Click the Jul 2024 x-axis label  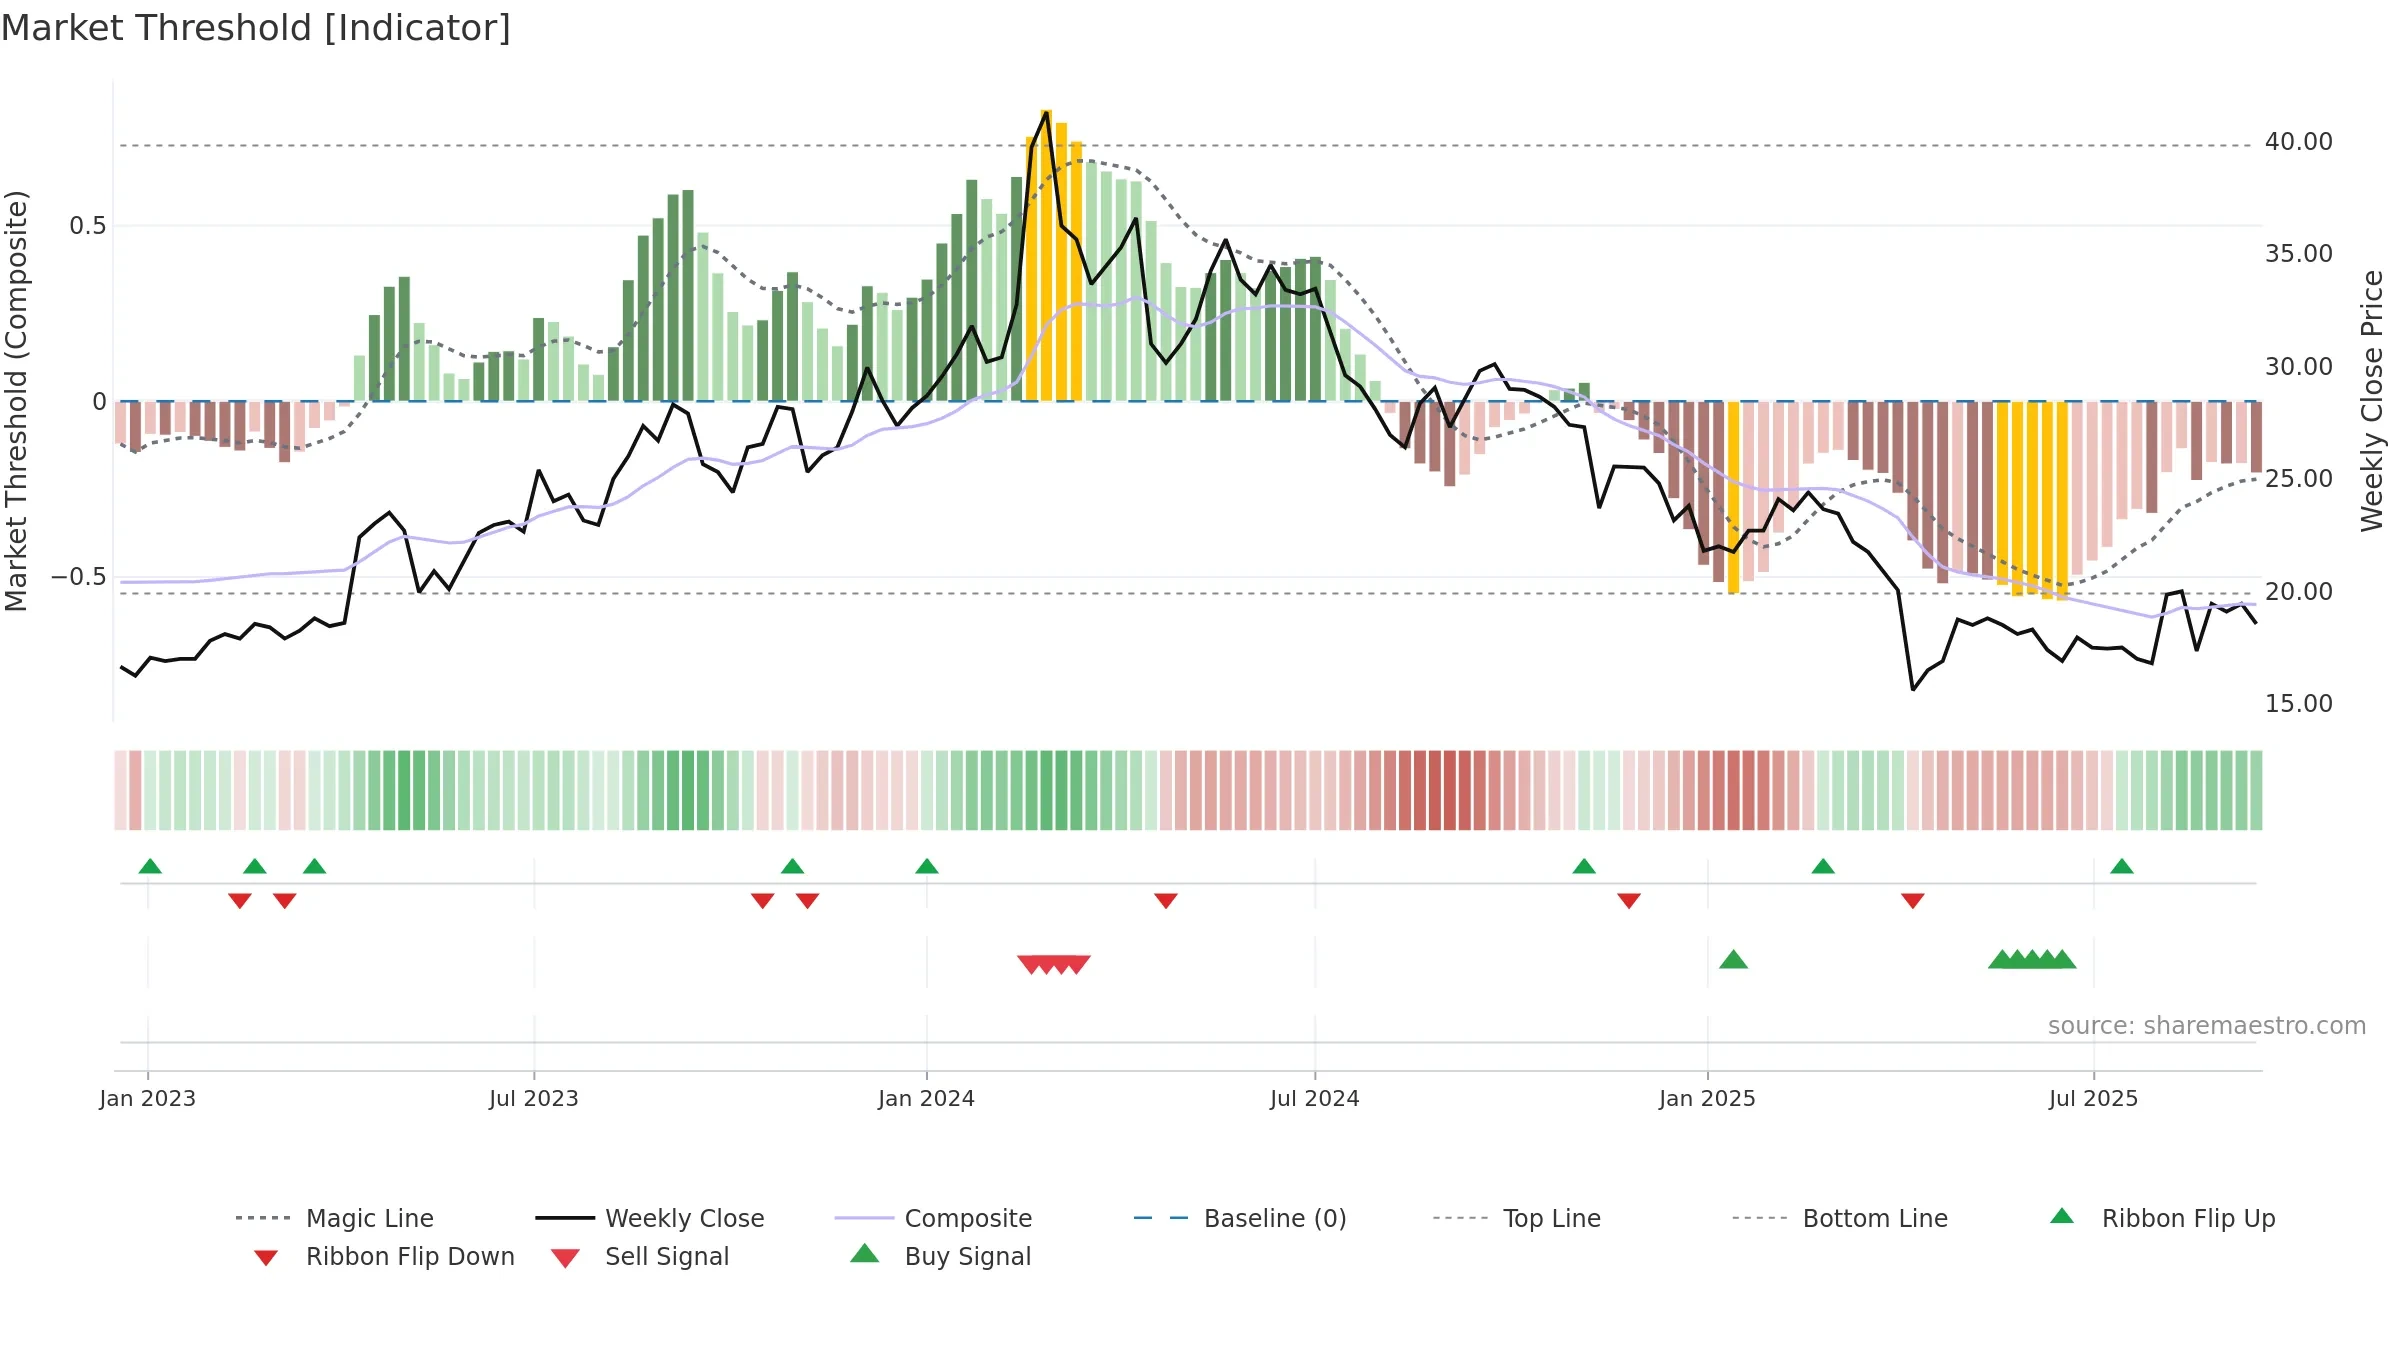coord(1315,1098)
